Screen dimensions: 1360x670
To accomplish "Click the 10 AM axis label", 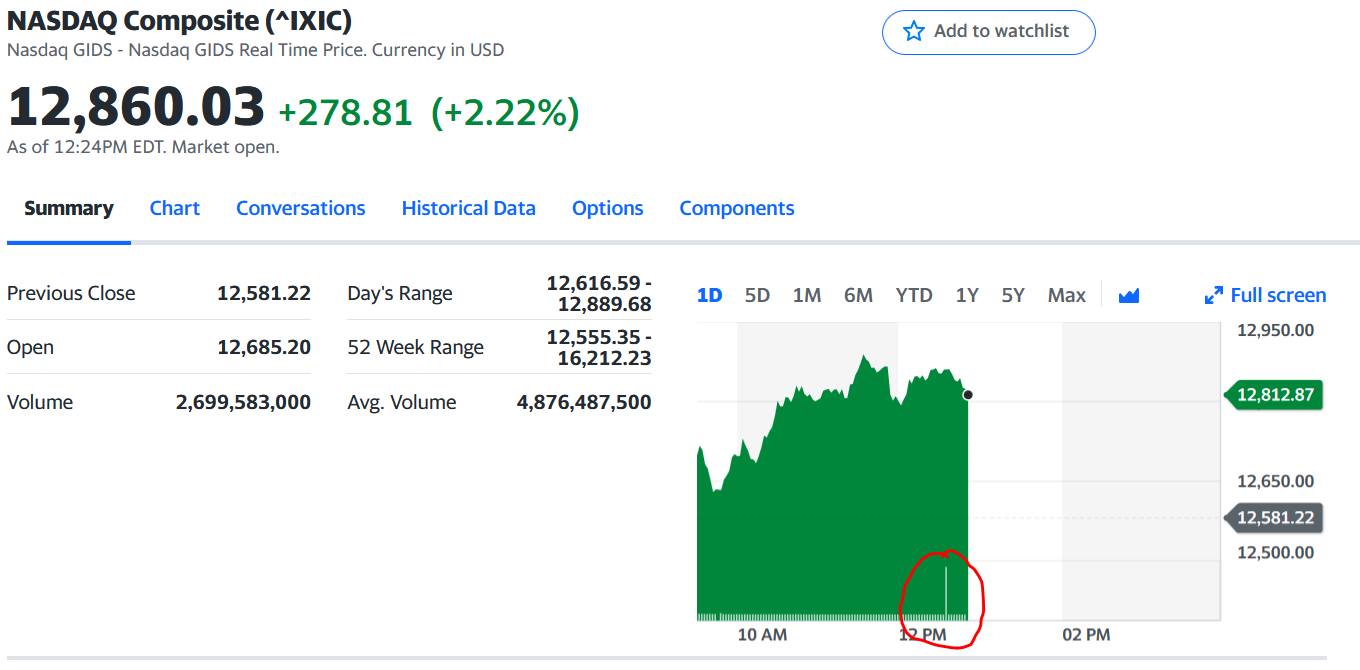I will click(762, 635).
